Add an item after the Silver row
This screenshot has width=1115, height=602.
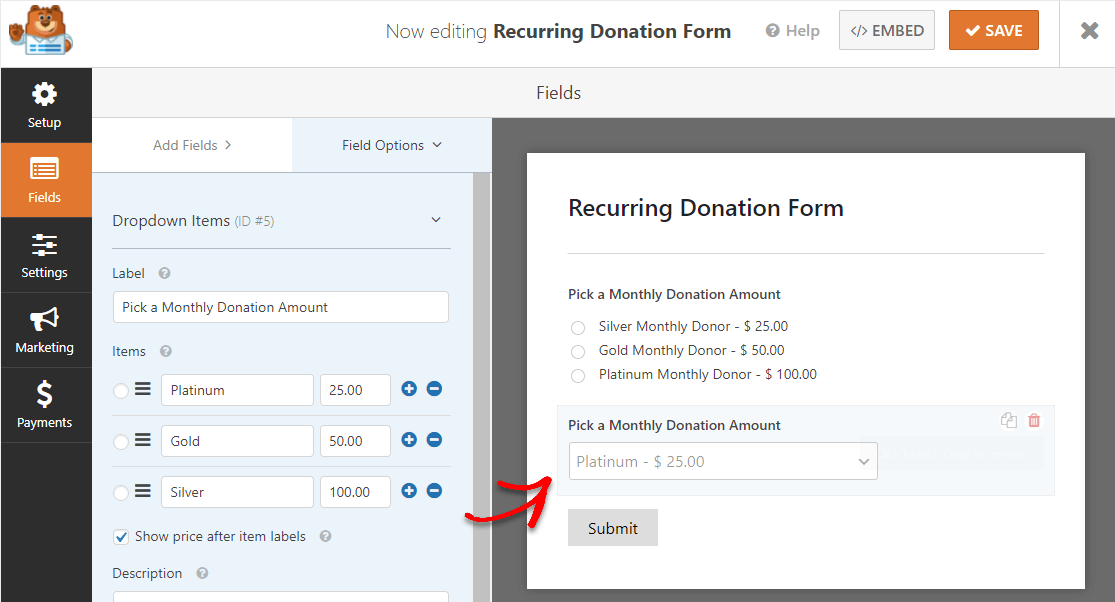pos(409,490)
